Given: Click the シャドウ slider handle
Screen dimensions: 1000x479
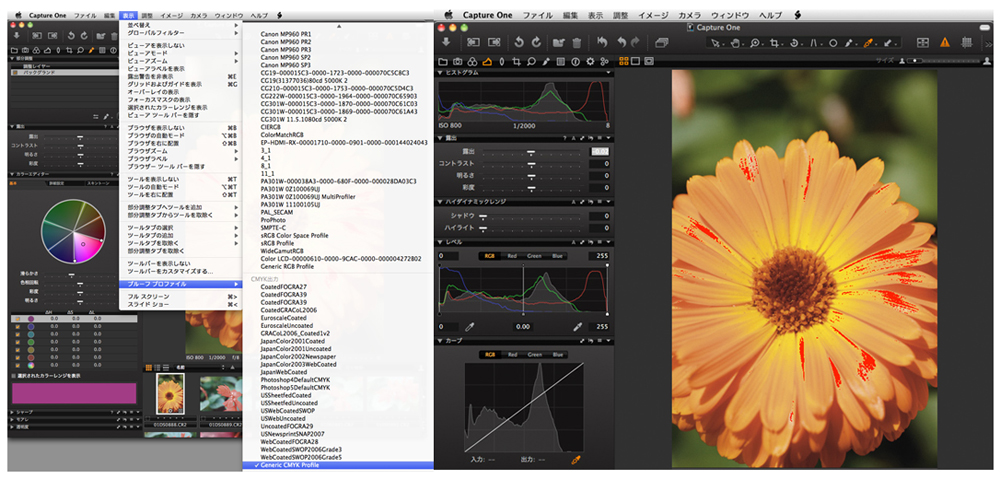Looking at the screenshot, I should click(483, 216).
